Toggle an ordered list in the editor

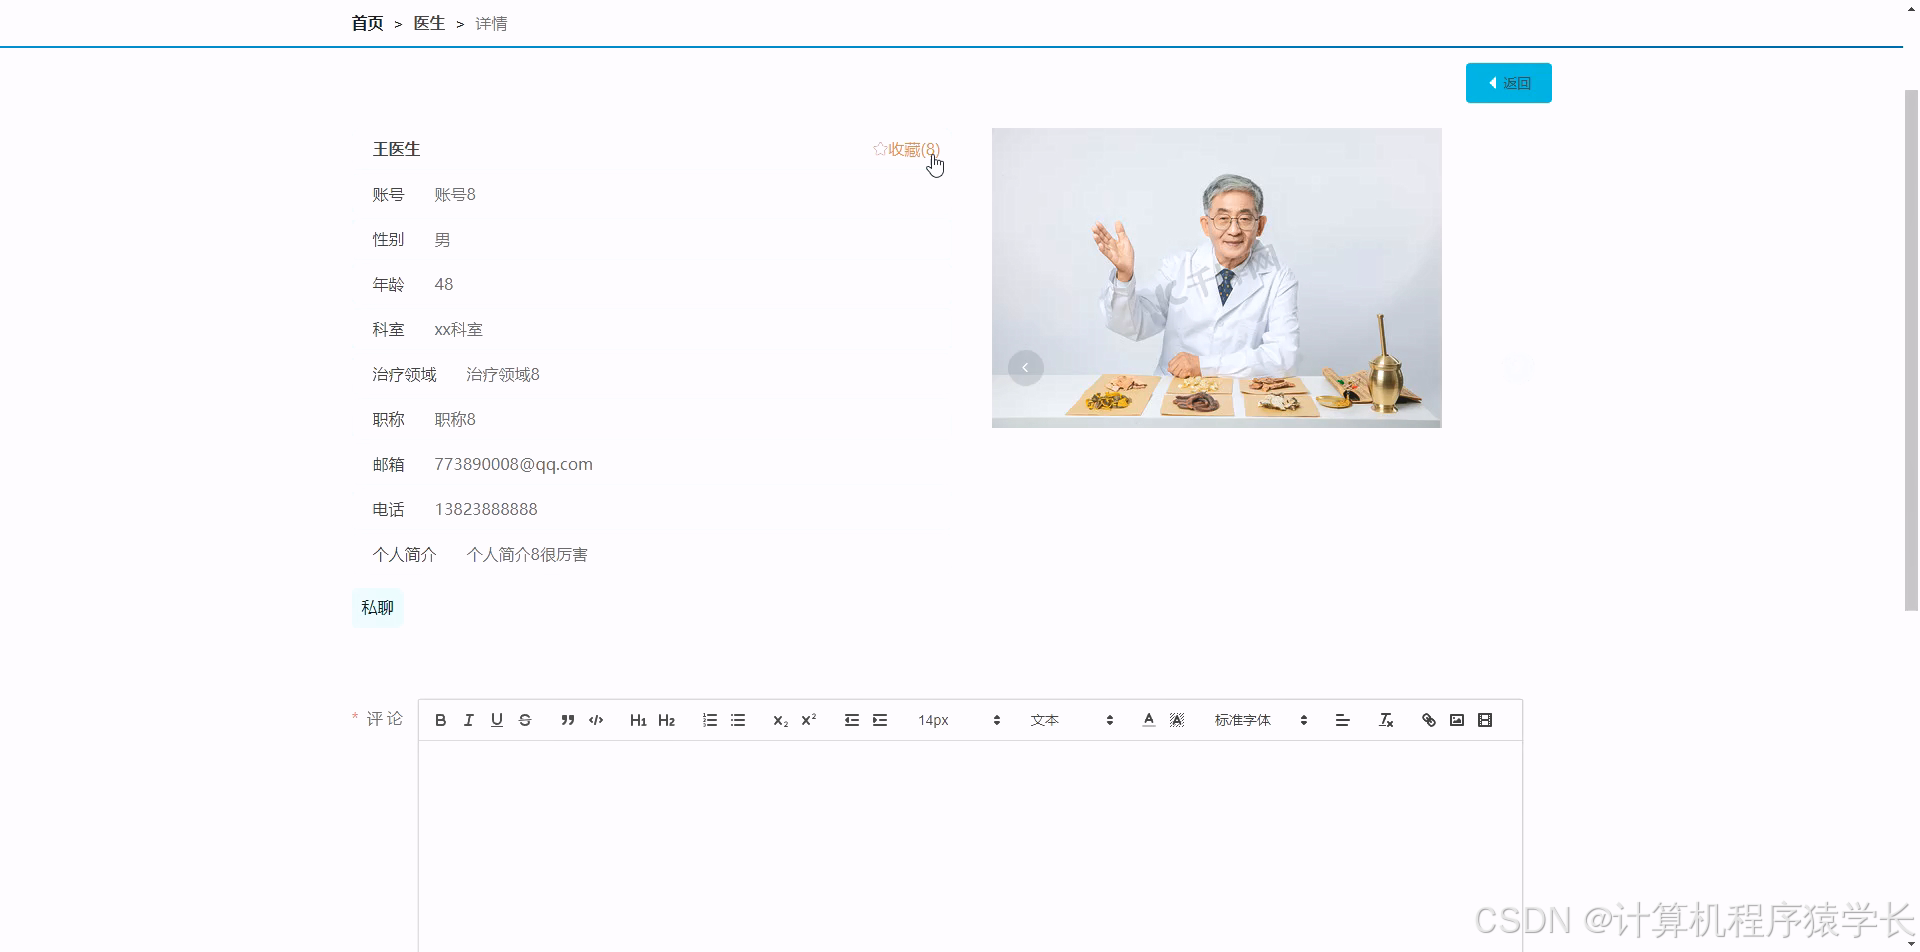click(x=710, y=719)
